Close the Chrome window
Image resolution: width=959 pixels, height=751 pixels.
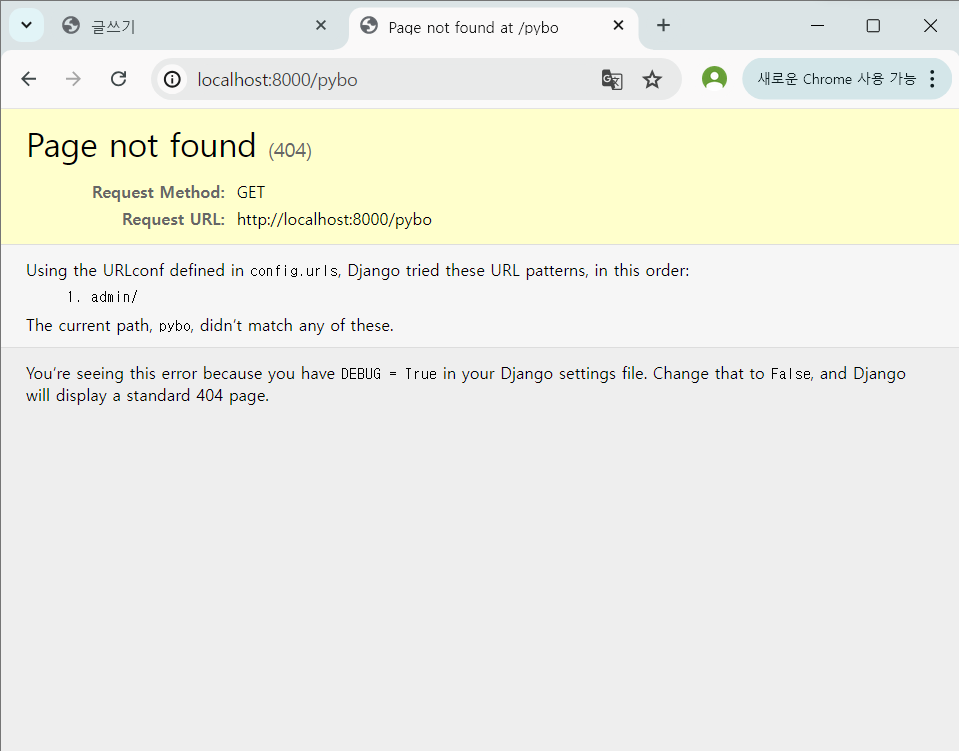pos(930,26)
